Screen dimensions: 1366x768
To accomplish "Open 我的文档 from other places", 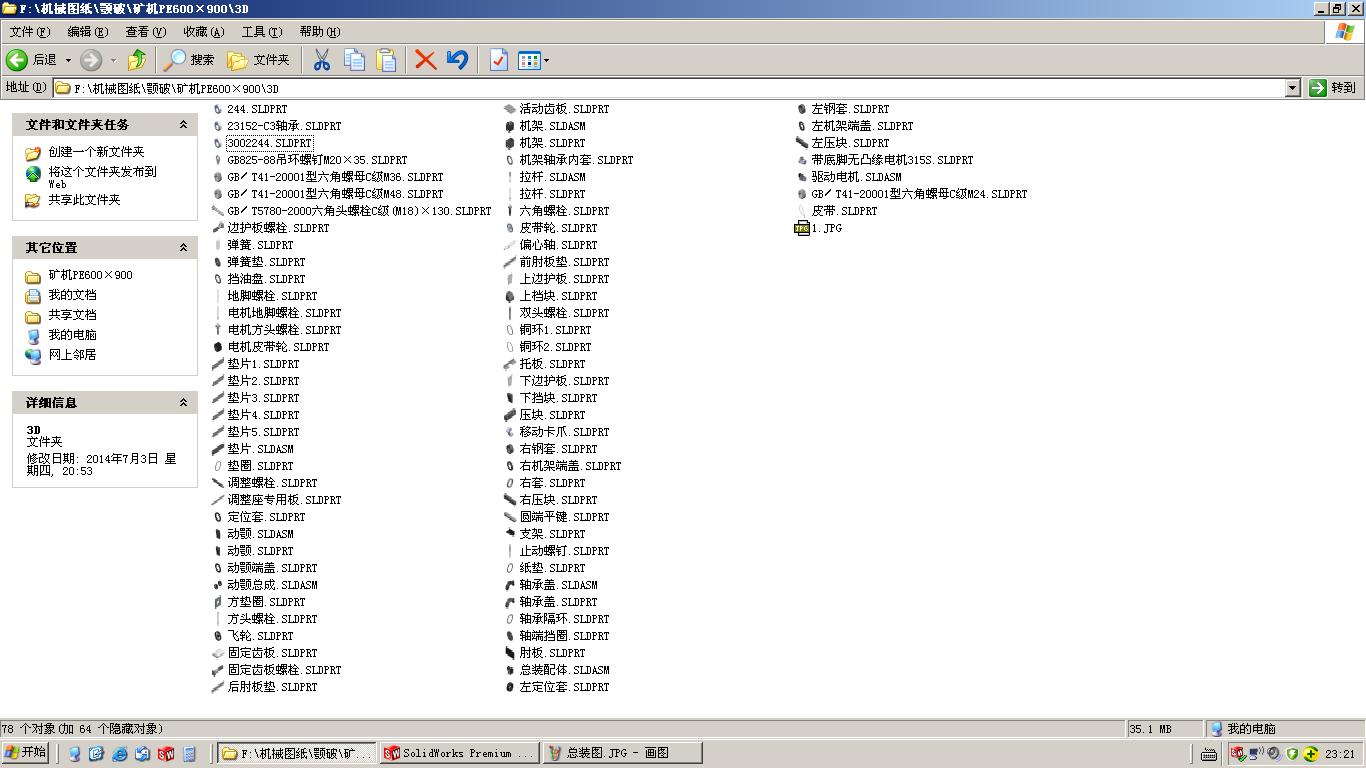I will click(x=72, y=295).
